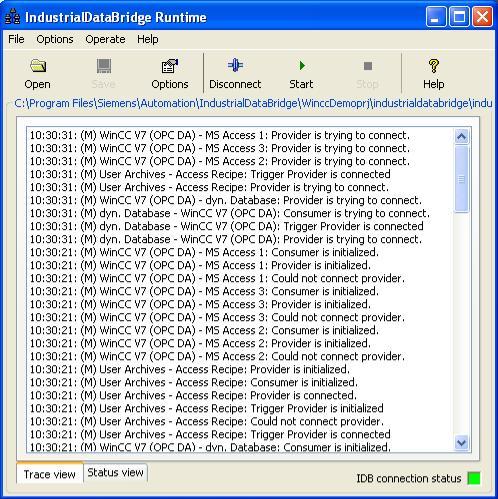This screenshot has width=498, height=499.
Task: Select 'Access Recipe: Provider is initialized' line
Action: click(x=190, y=369)
